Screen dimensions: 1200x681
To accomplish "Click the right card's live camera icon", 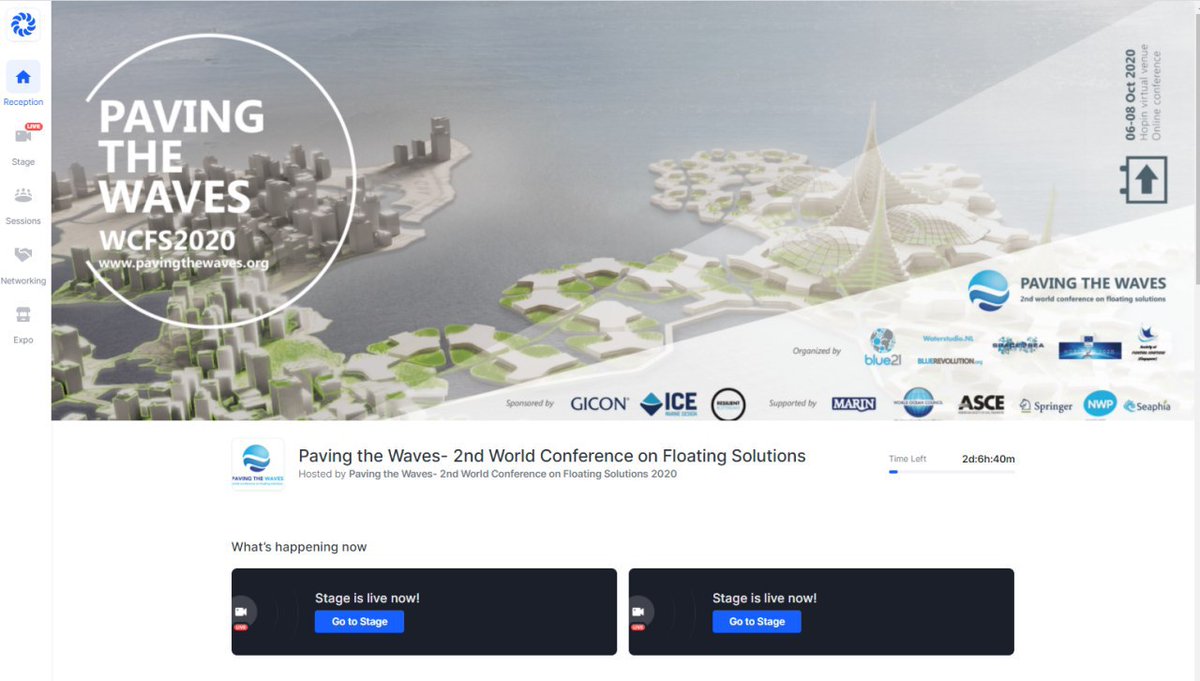I will pos(638,612).
